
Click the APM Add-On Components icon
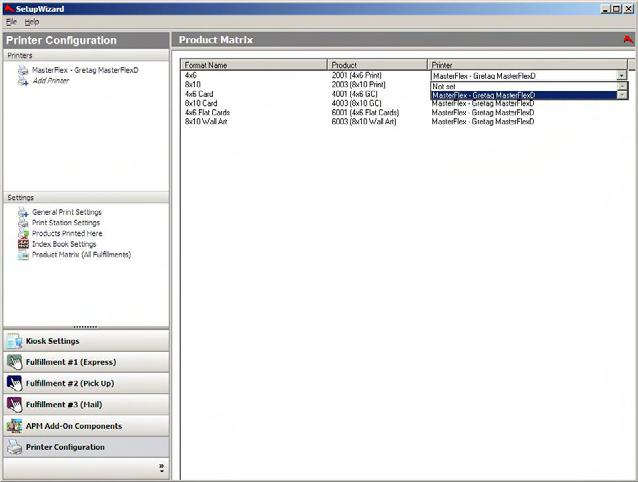pos(15,426)
